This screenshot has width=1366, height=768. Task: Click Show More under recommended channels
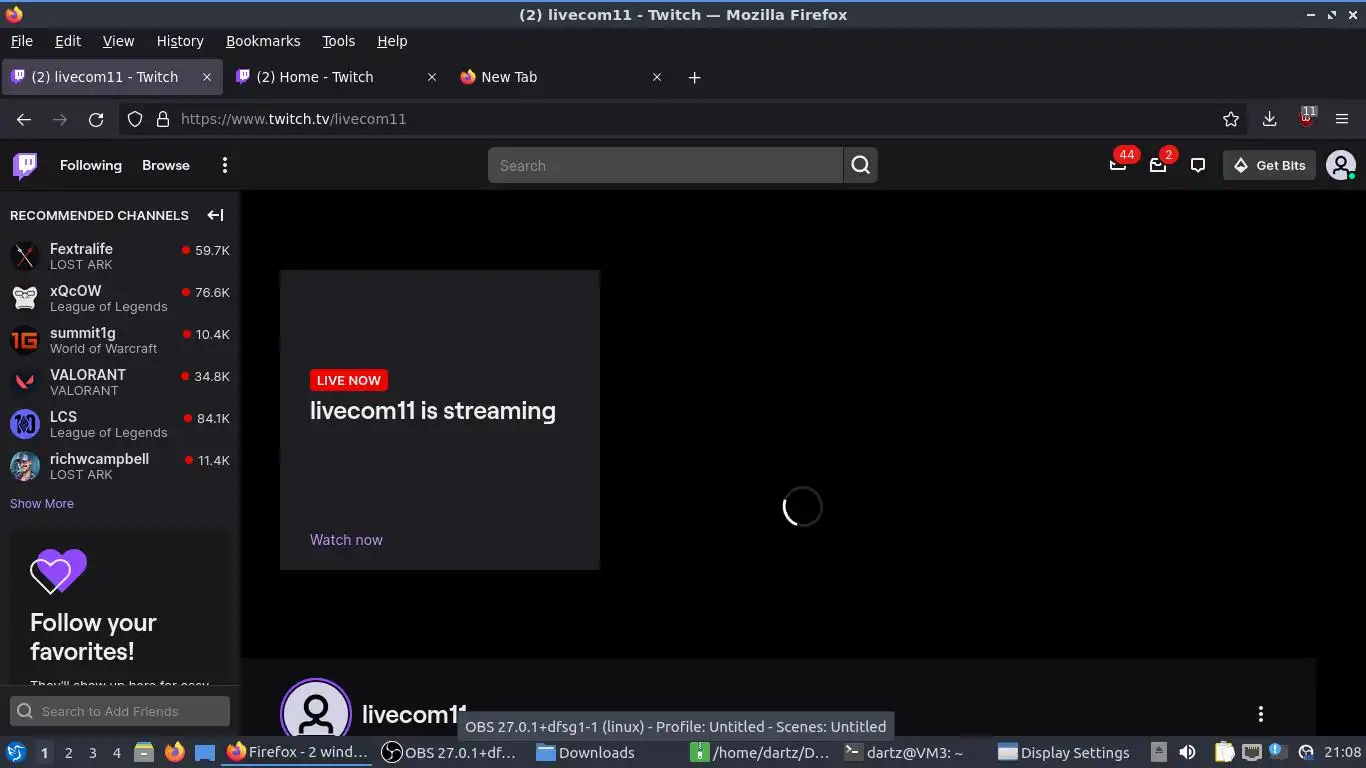tap(42, 503)
